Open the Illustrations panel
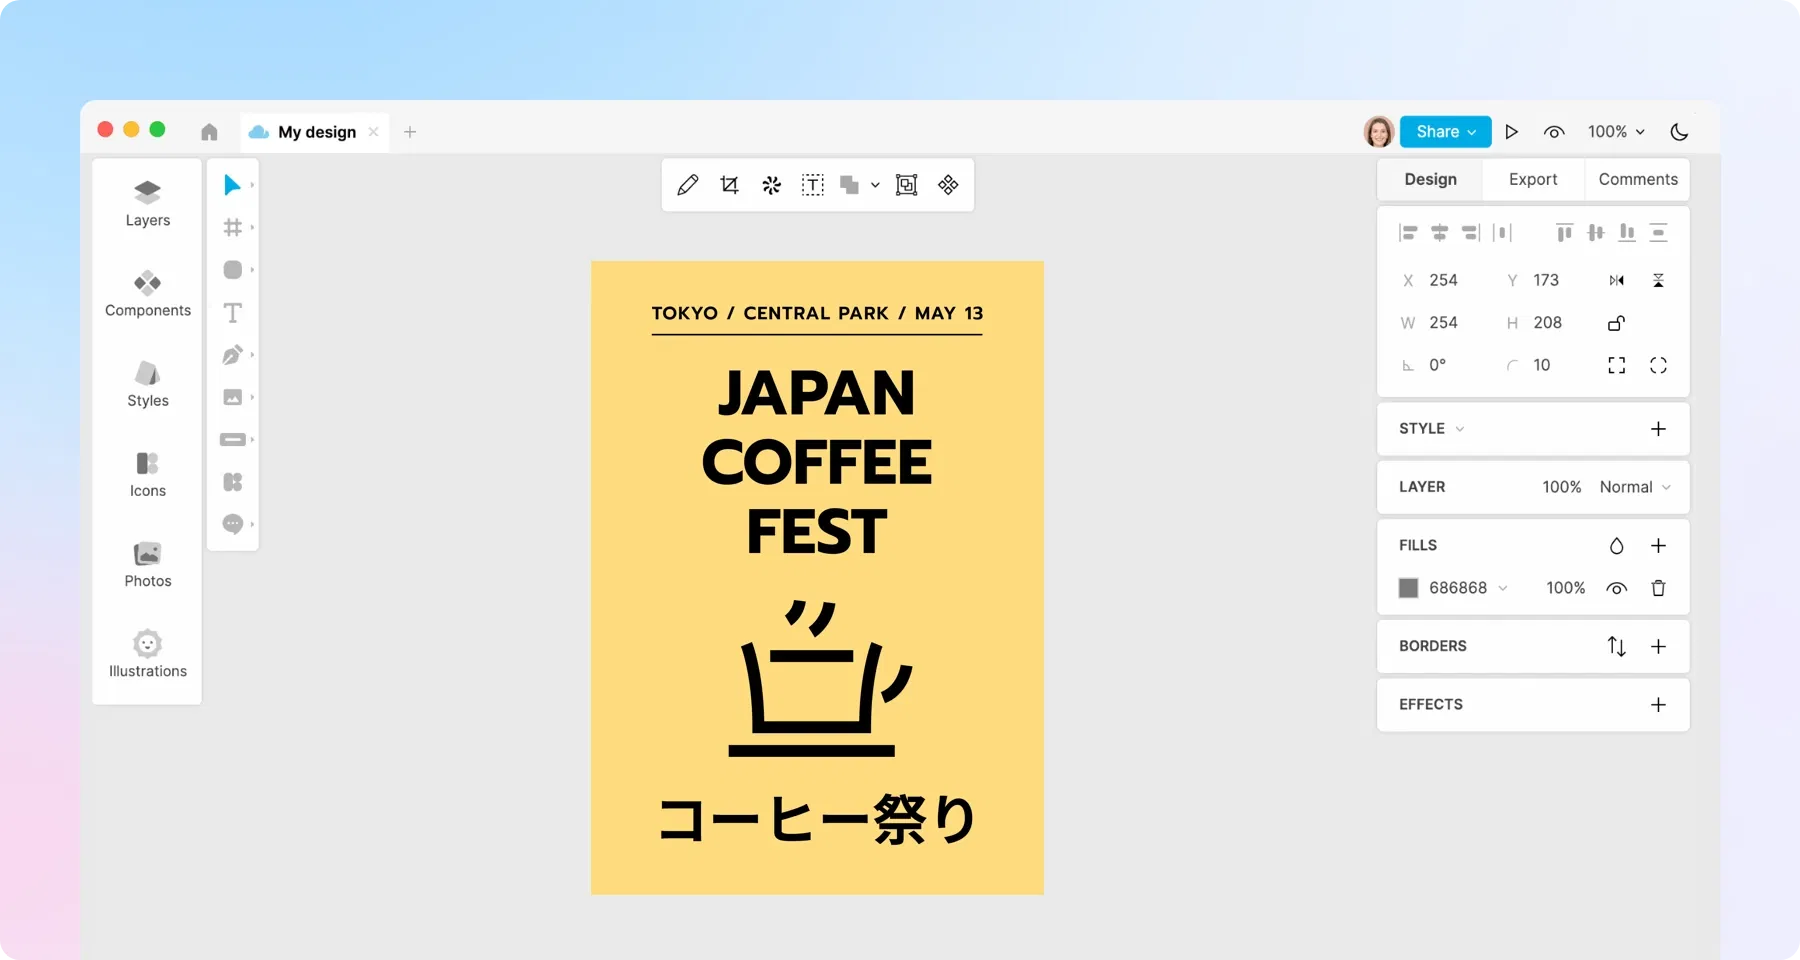1800x960 pixels. coord(148,654)
